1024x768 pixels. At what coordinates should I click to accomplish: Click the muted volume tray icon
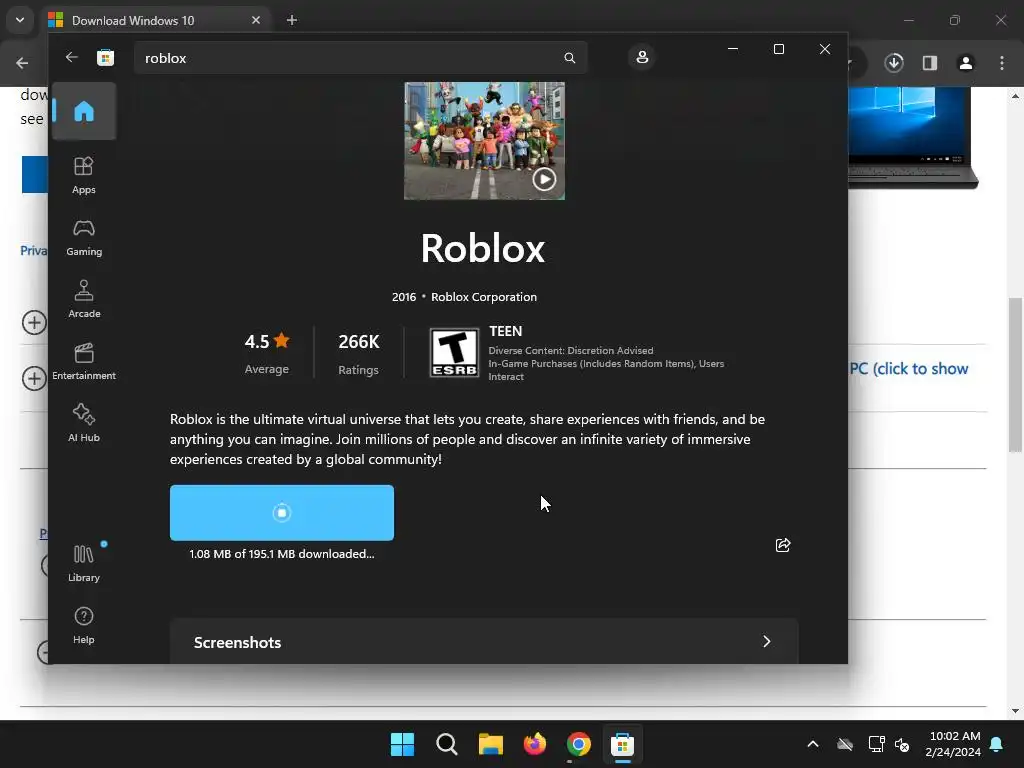pyautogui.click(x=902, y=744)
